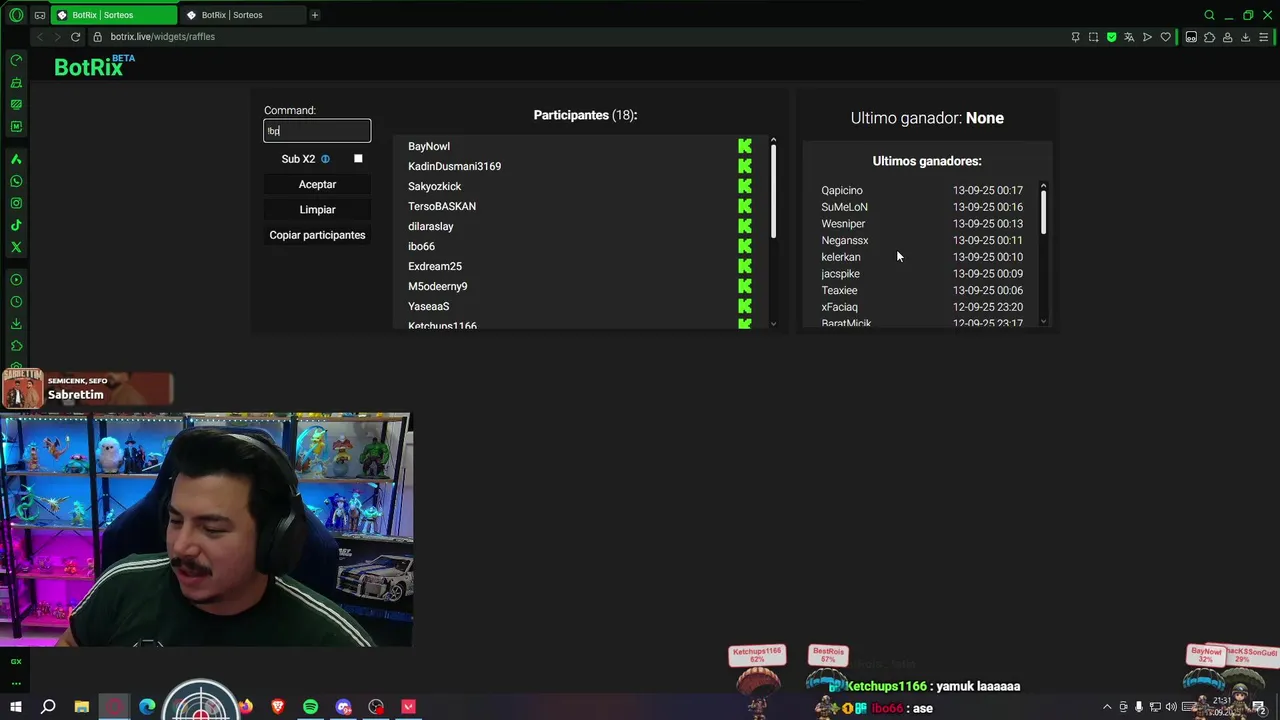The image size is (1280, 720).
Task: Open the GX Control speedometer sidebar icon
Action: 16,60
